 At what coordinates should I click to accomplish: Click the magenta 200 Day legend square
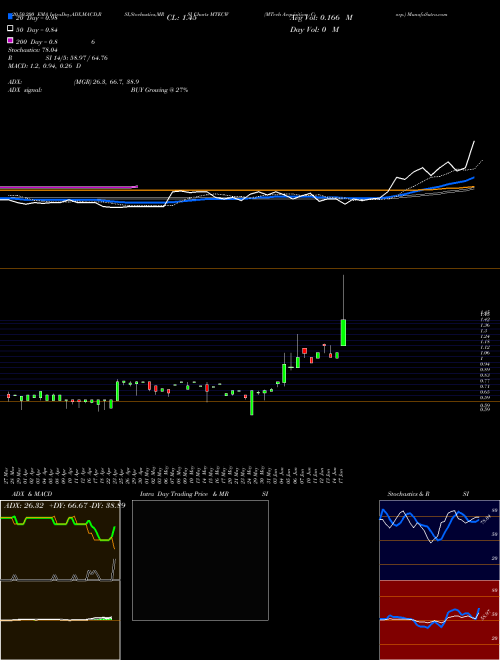click(x=10, y=40)
